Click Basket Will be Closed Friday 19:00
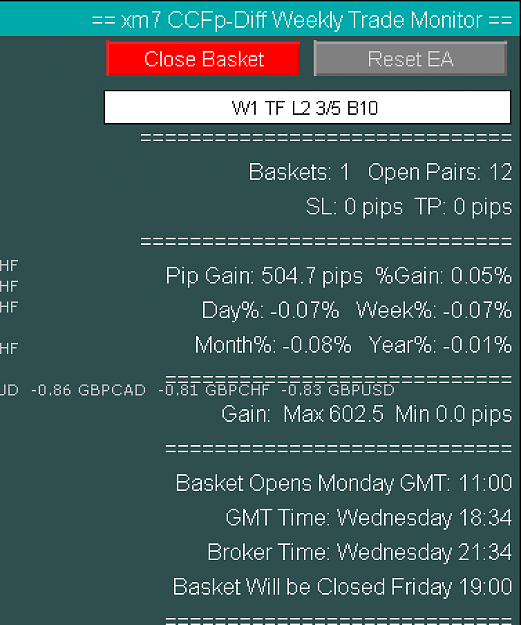521x625 pixels. [342, 587]
